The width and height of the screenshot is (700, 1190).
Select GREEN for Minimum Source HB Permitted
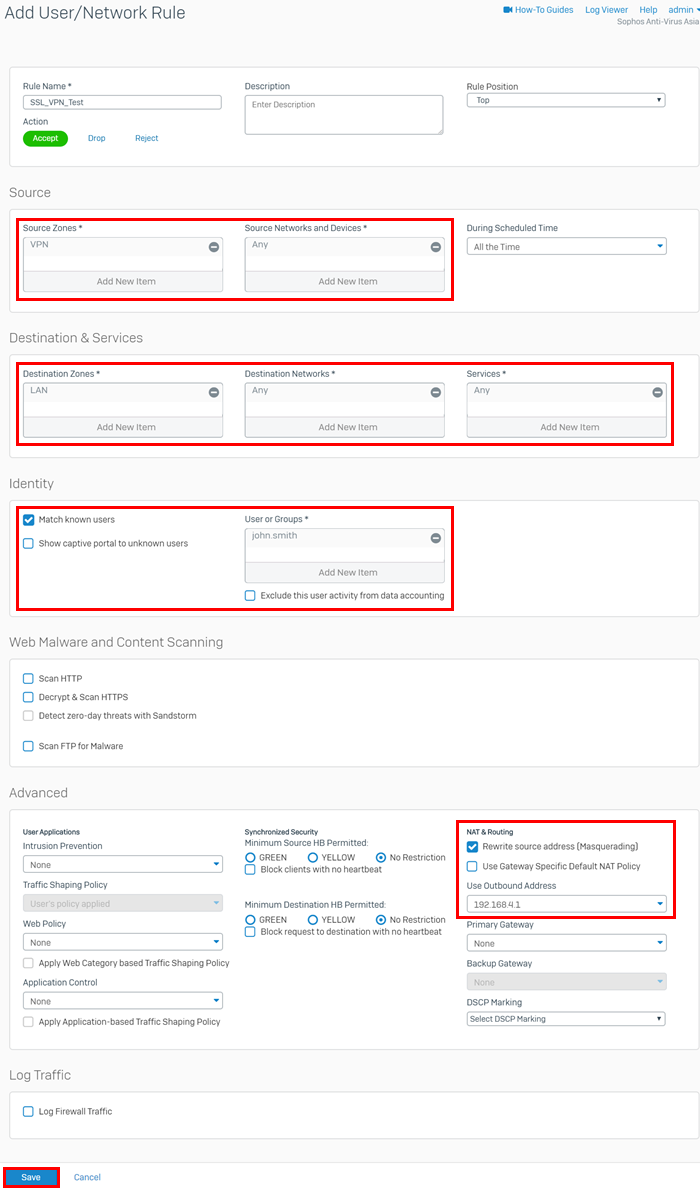pos(250,857)
